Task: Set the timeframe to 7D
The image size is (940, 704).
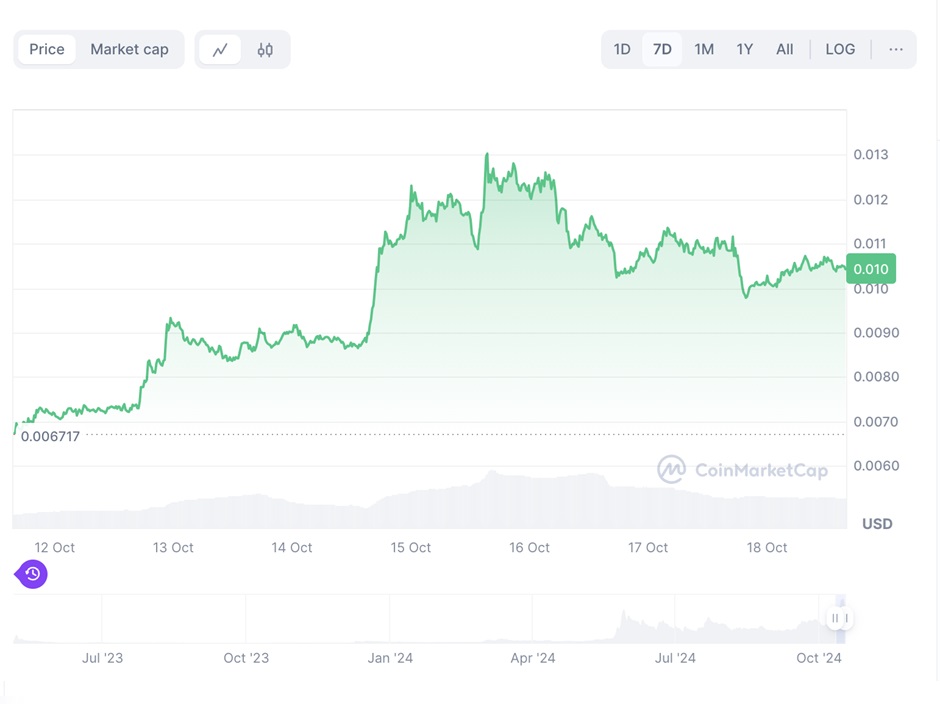Action: [662, 49]
